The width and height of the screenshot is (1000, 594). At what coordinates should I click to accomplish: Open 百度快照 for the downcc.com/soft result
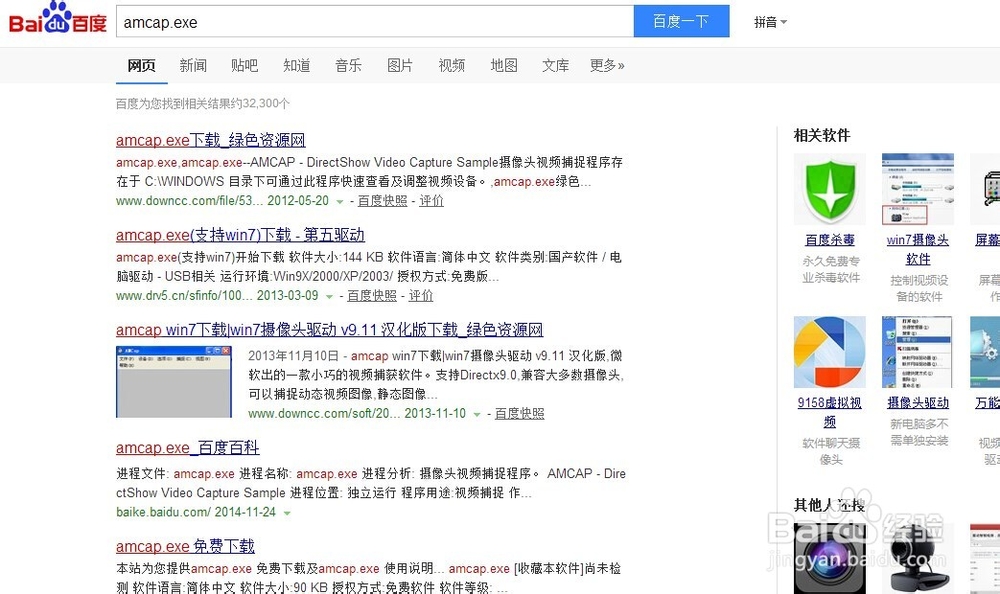(520, 413)
